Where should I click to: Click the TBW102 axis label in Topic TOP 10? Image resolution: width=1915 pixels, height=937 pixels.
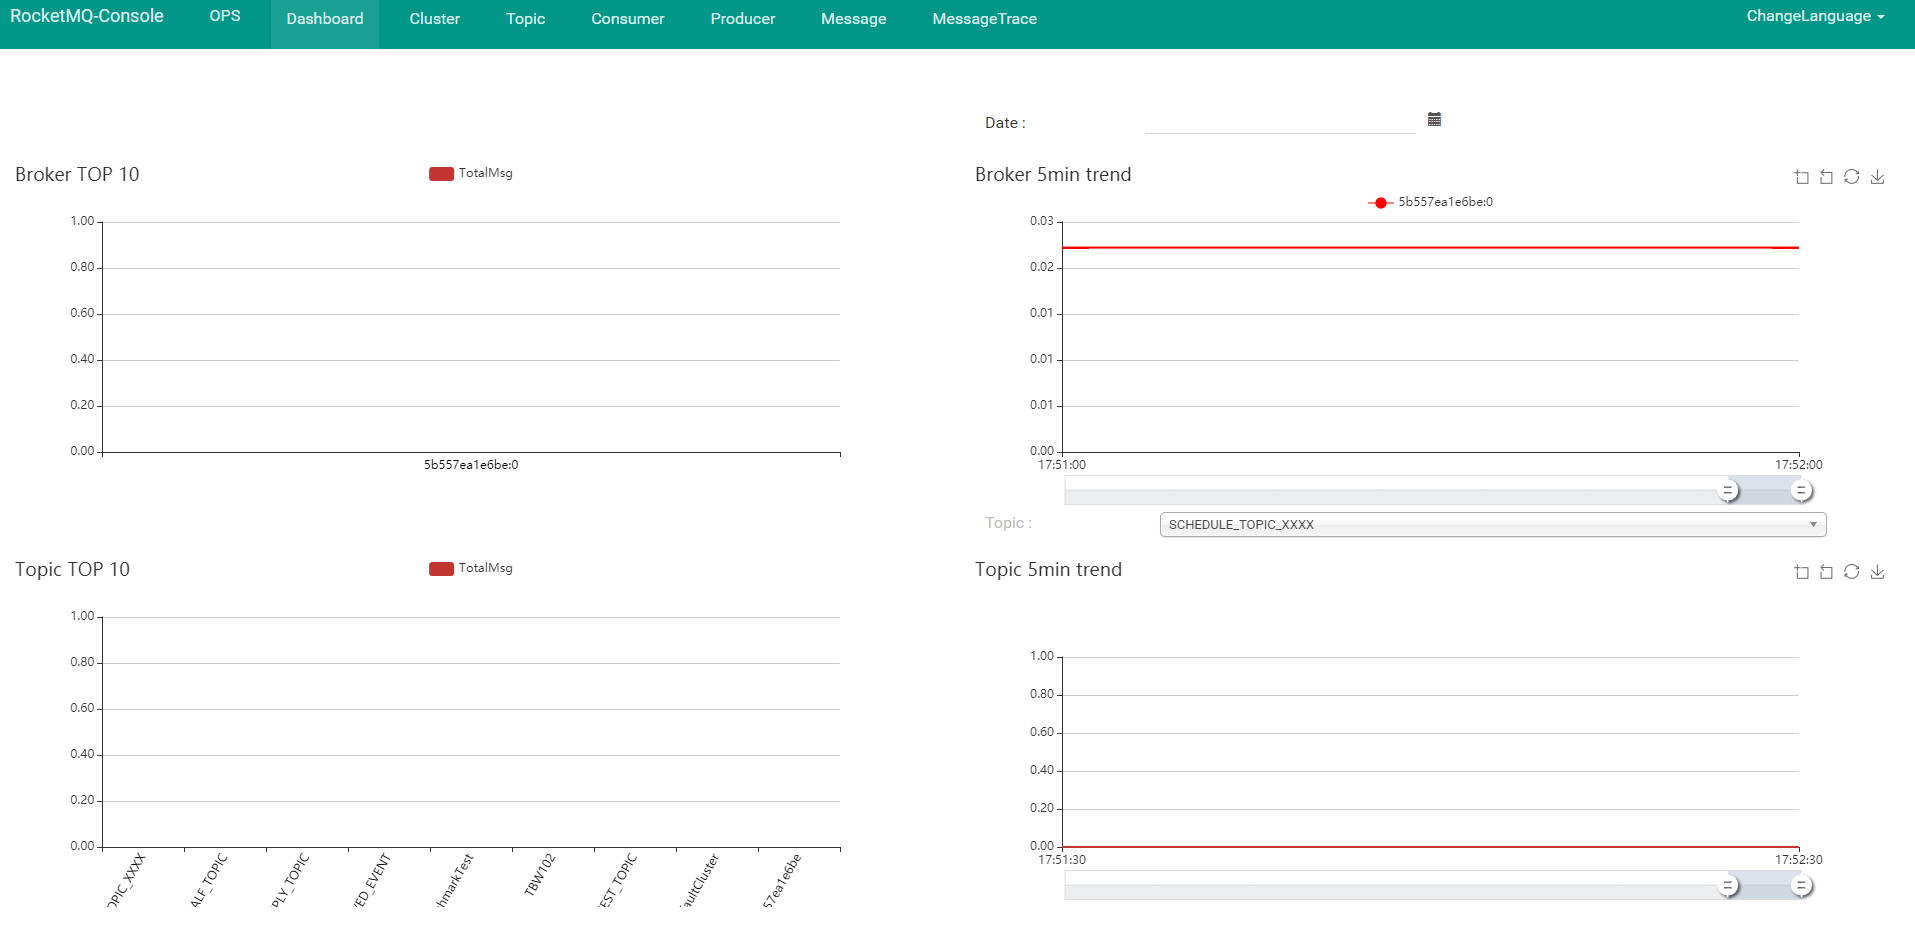pyautogui.click(x=539, y=874)
